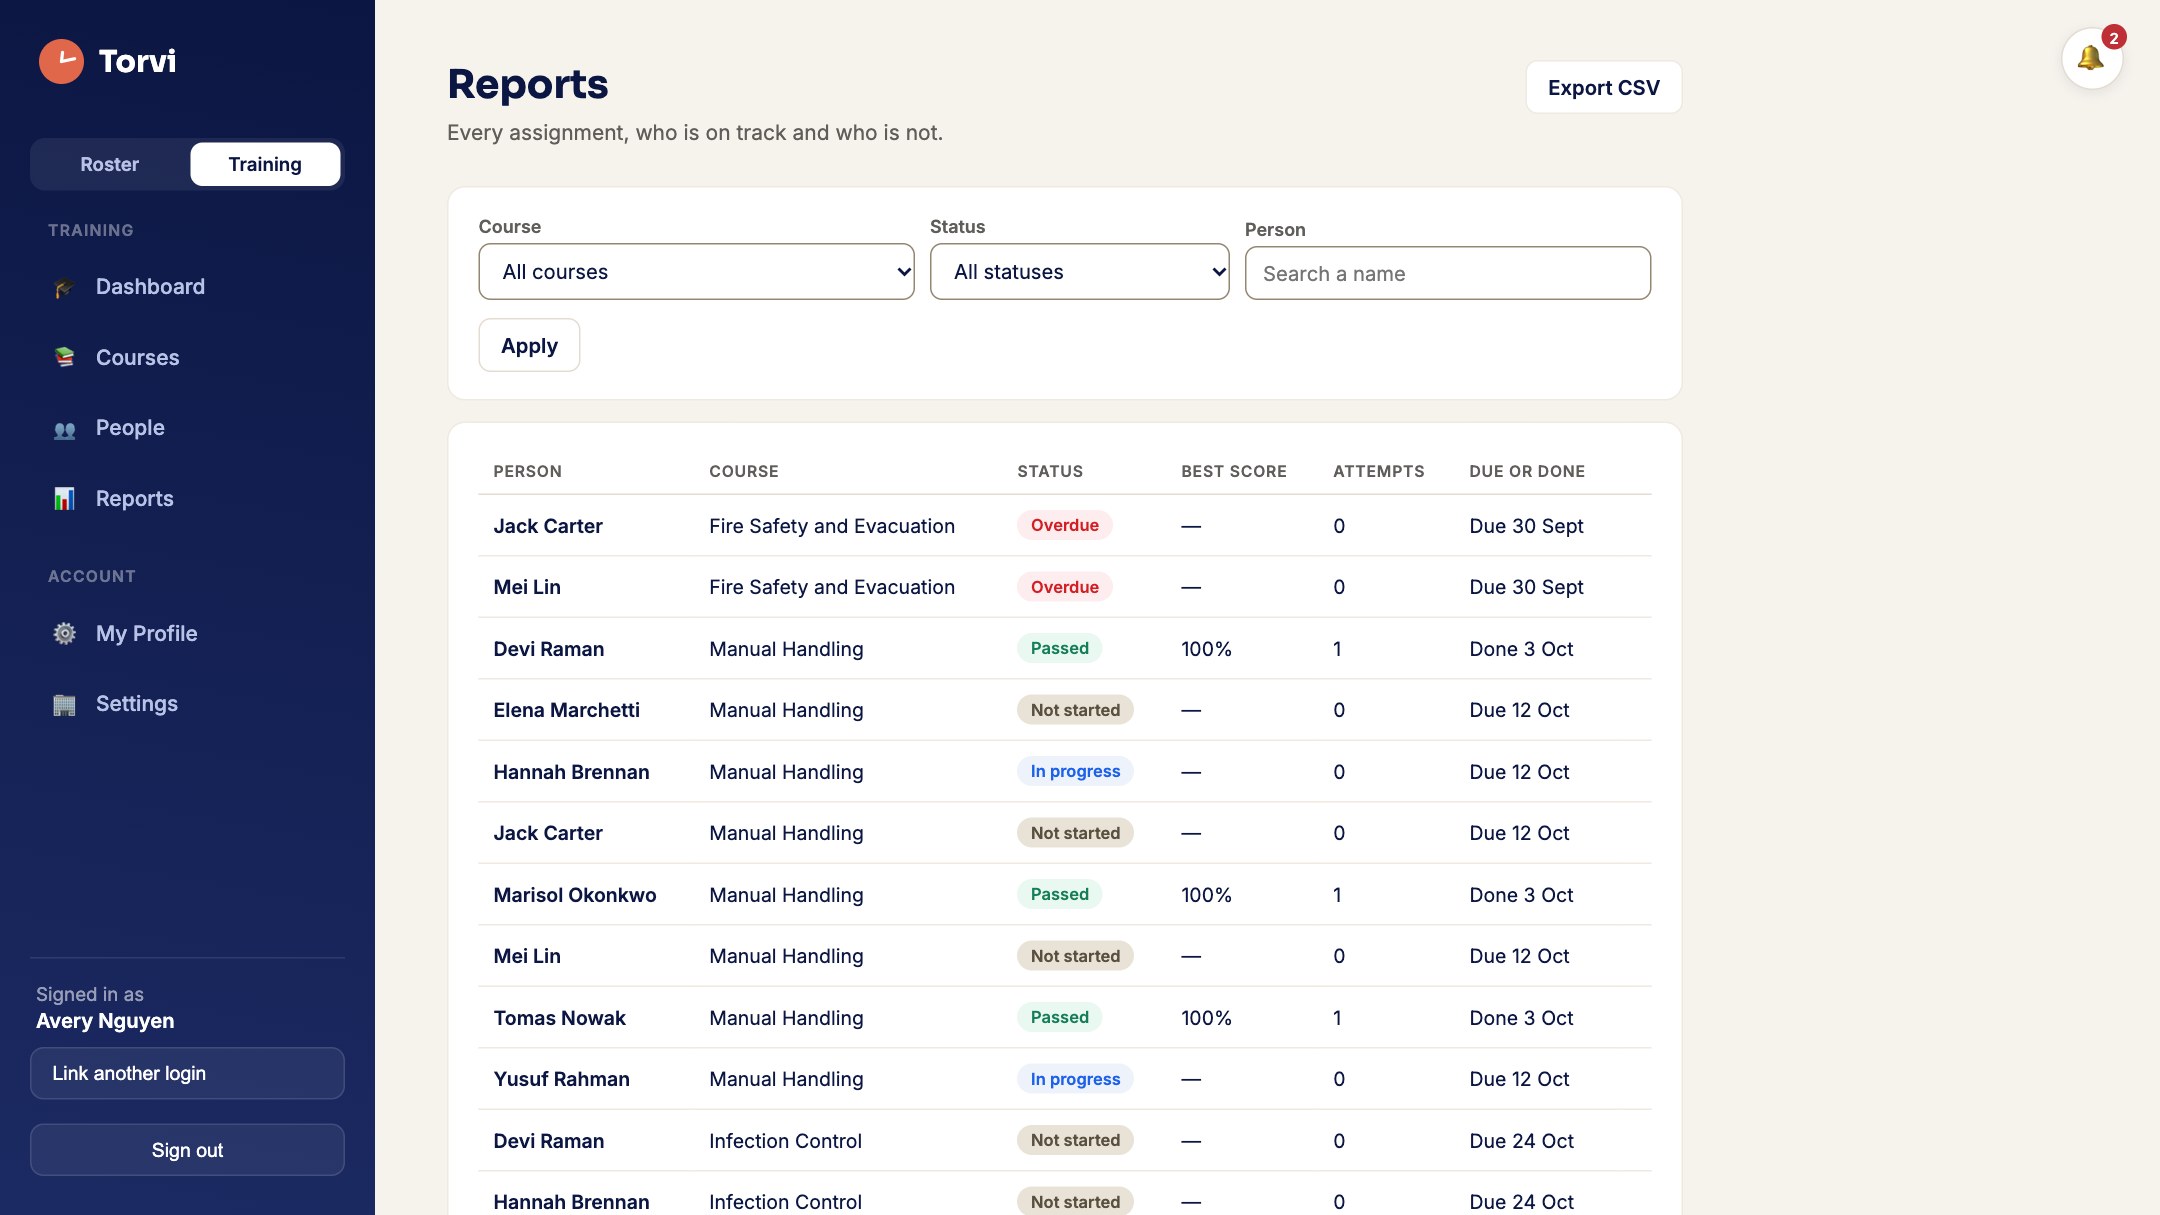Image resolution: width=2160 pixels, height=1215 pixels.
Task: Click the Best Score column header
Action: click(x=1233, y=471)
